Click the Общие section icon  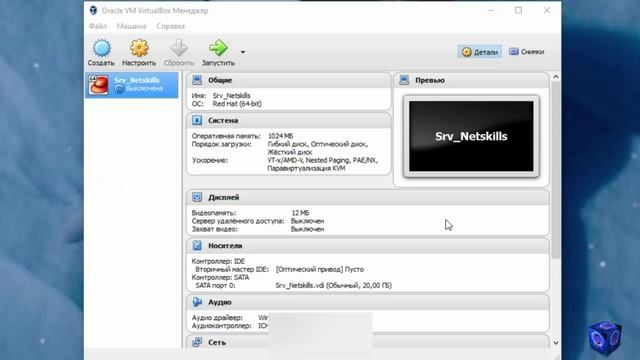click(x=197, y=80)
